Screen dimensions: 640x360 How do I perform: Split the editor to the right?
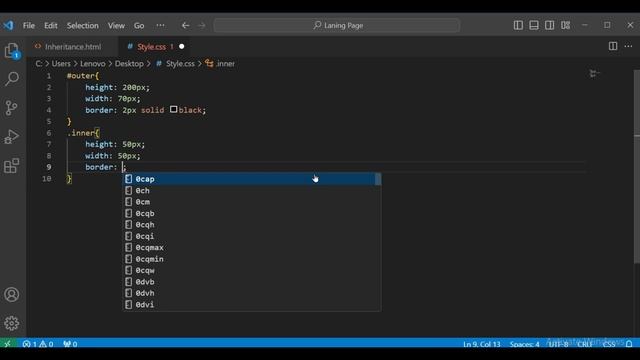pos(613,46)
